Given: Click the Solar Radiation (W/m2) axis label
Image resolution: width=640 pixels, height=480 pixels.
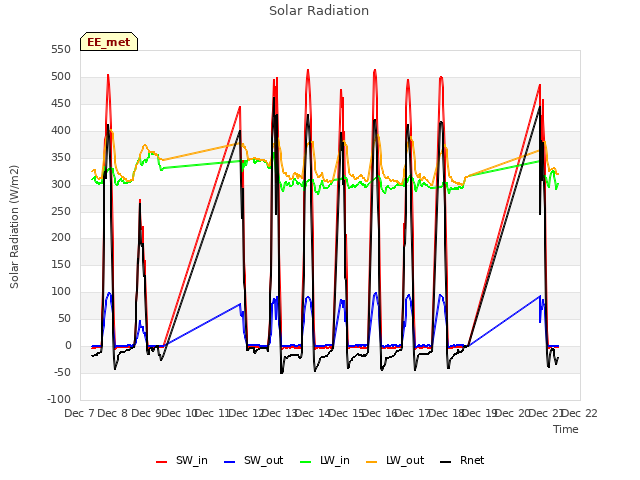Looking at the screenshot, I should tap(14, 227).
